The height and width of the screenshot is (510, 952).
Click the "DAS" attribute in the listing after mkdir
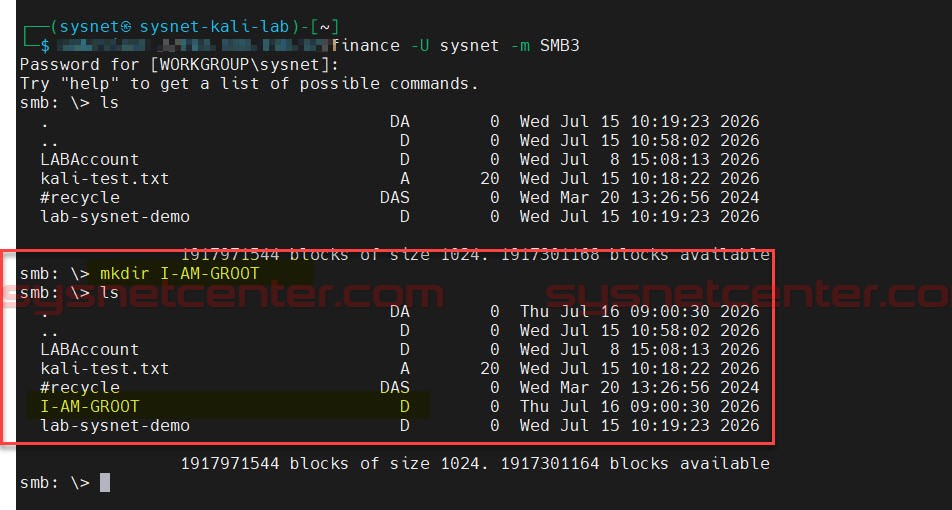pyautogui.click(x=395, y=387)
